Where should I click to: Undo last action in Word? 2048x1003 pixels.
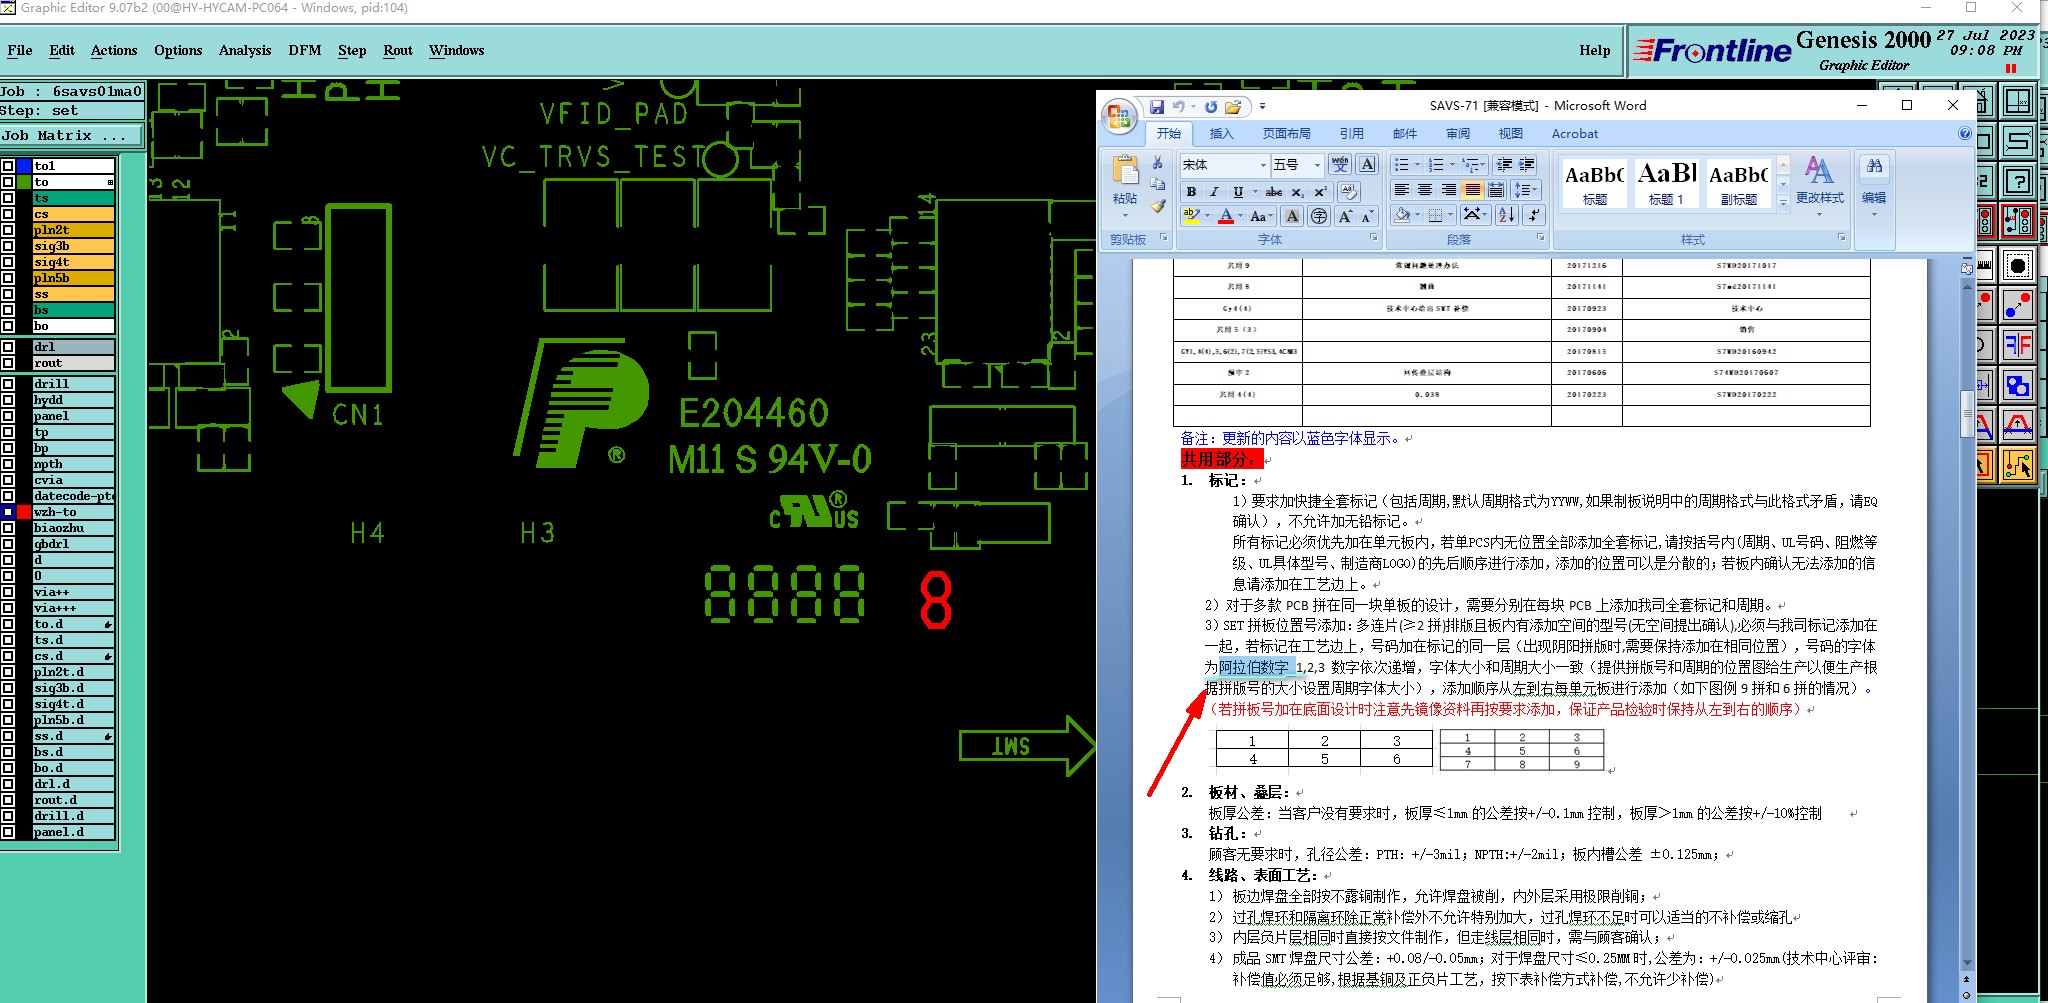1179,106
